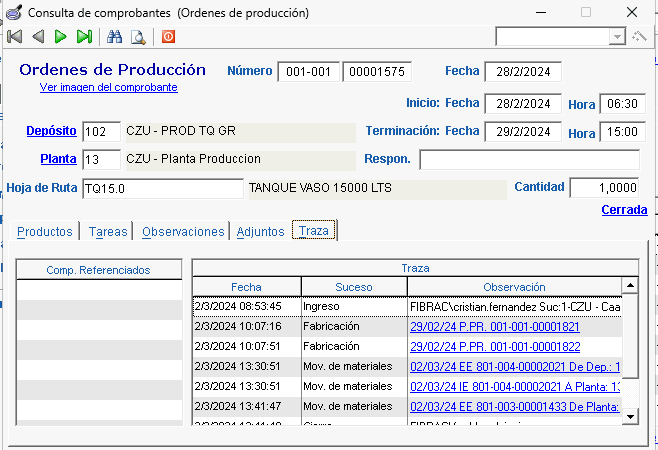658x450 pixels.
Task: Go to previous record arrow
Action: (38, 37)
